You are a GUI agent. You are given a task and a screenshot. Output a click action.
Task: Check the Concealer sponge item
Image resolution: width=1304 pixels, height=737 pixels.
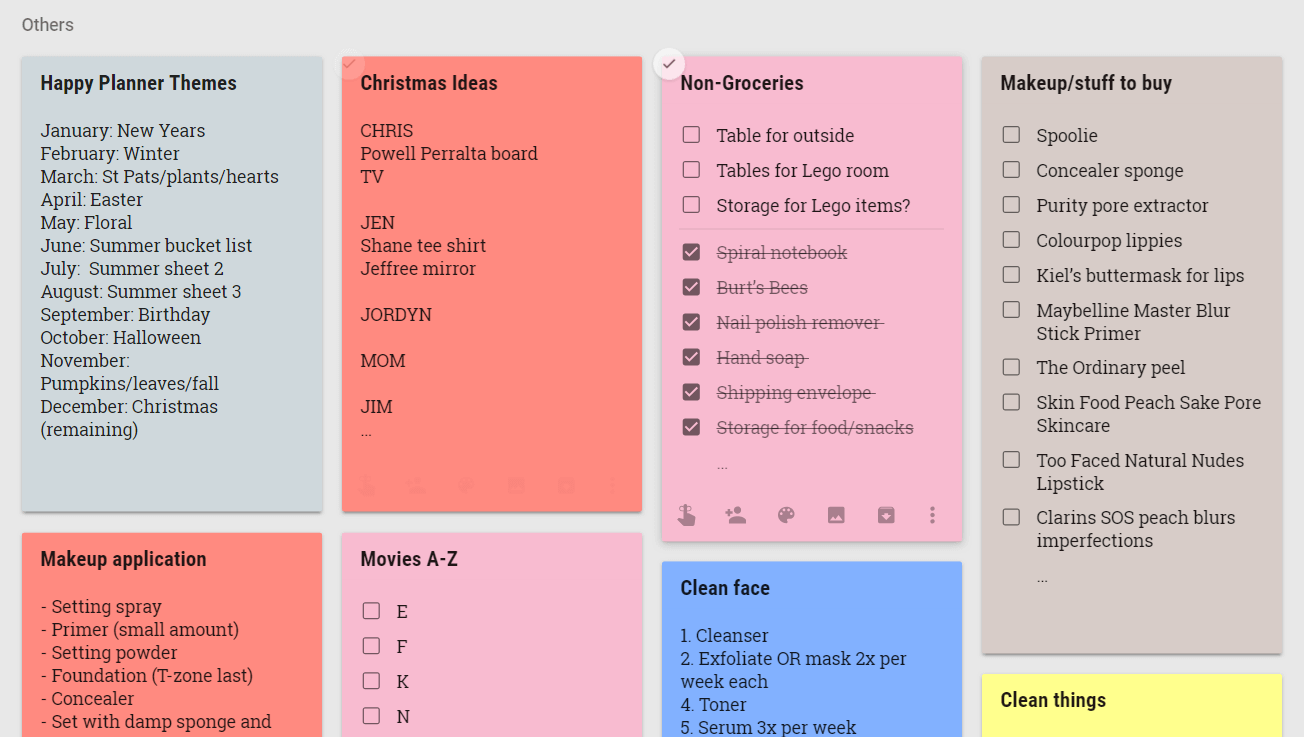[1011, 170]
